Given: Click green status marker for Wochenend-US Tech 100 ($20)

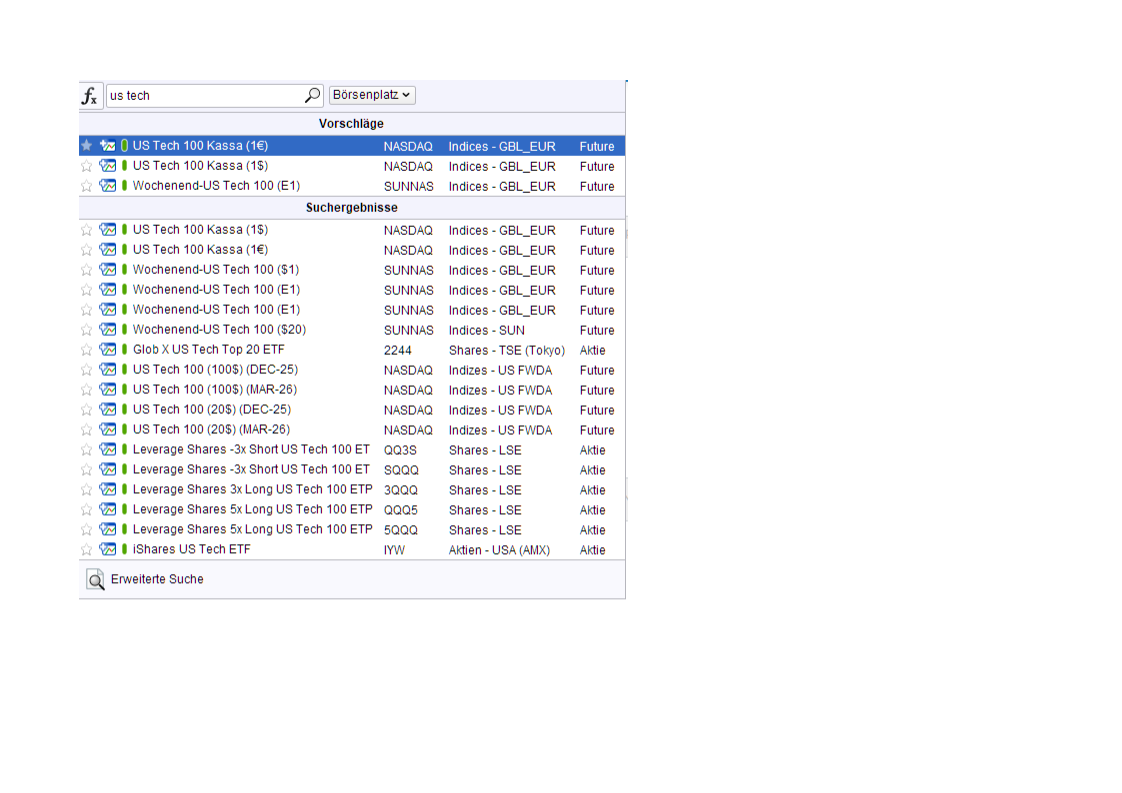Looking at the screenshot, I should click(125, 330).
